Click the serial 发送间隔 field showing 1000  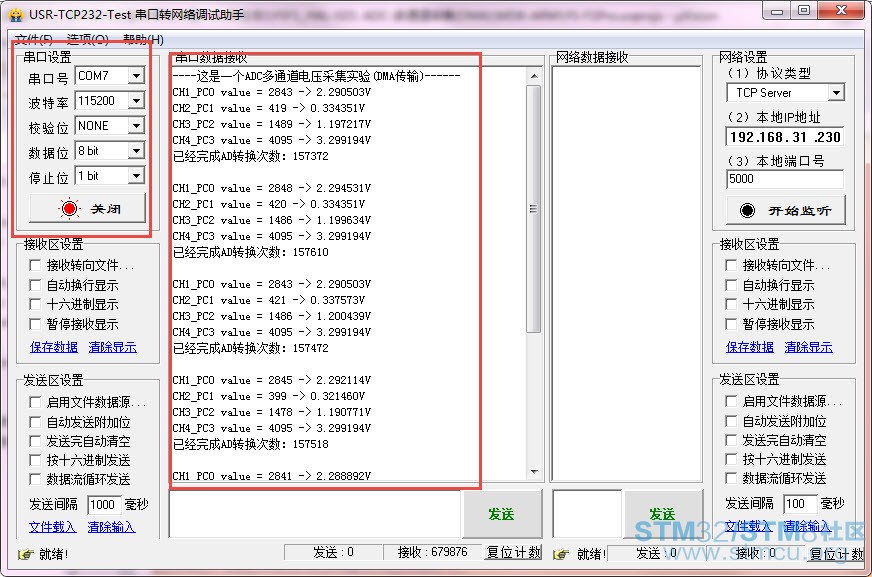104,504
